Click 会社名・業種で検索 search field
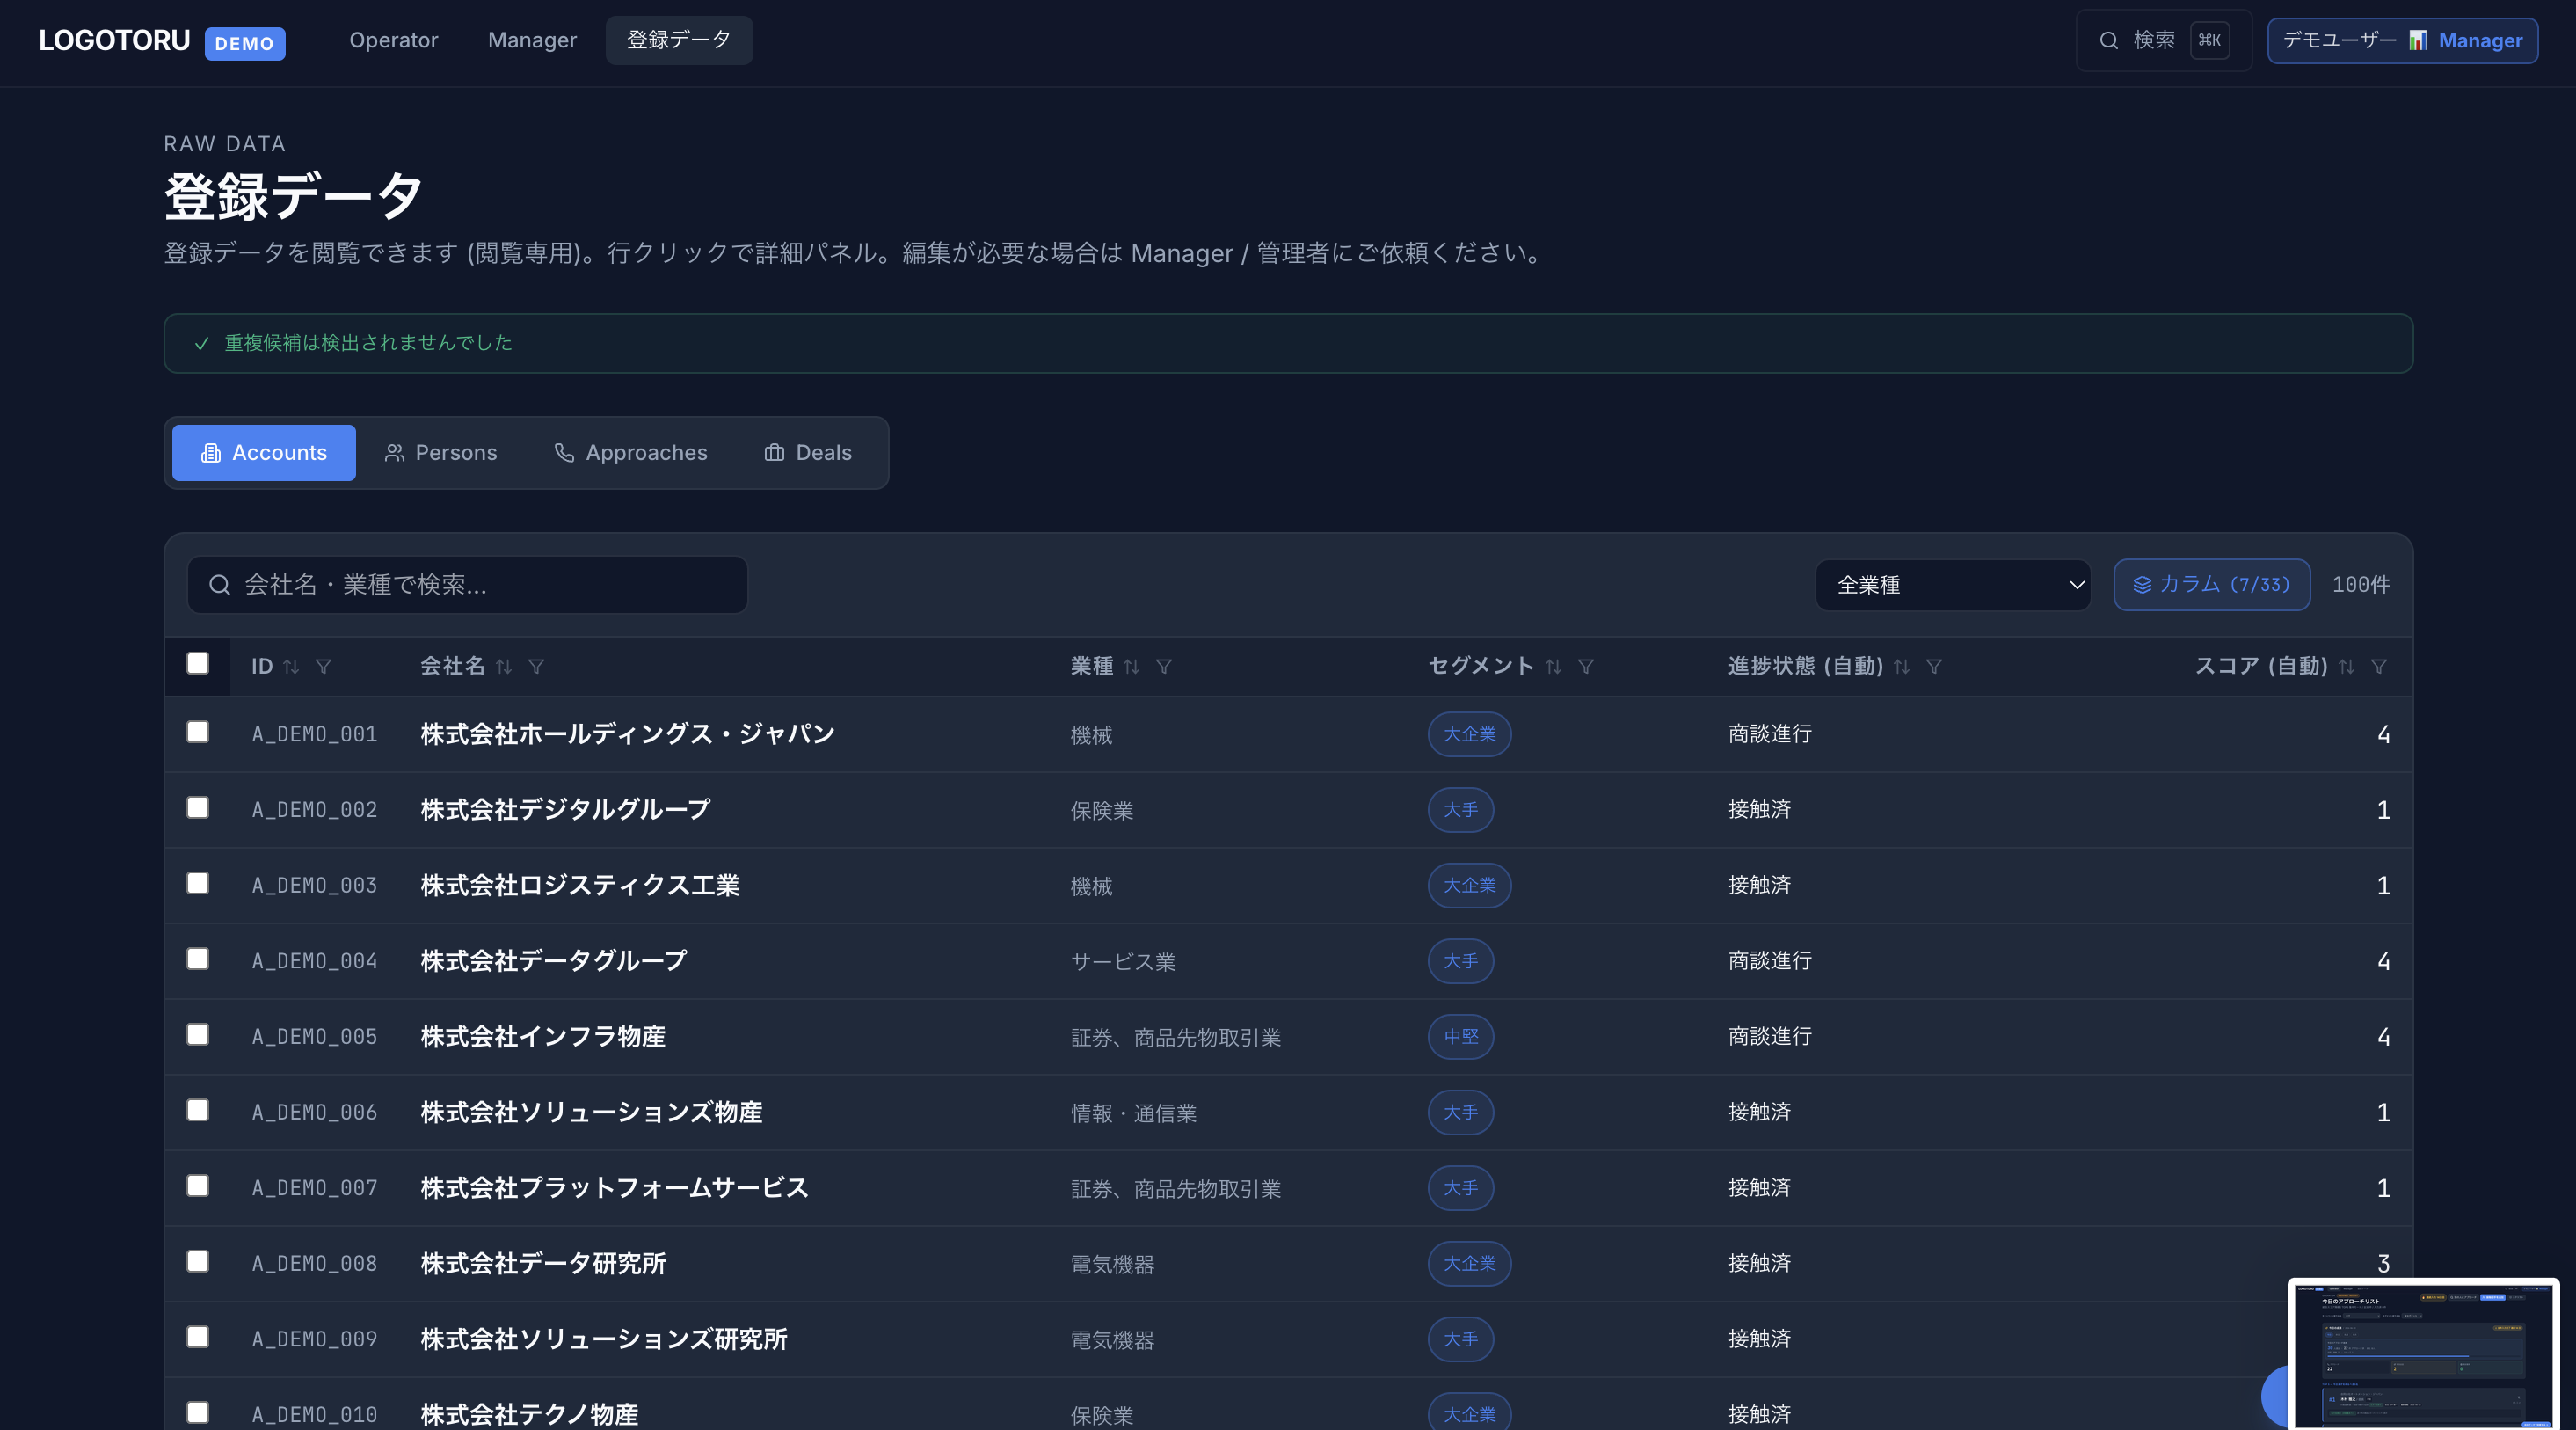The height and width of the screenshot is (1430, 2576). (x=467, y=585)
